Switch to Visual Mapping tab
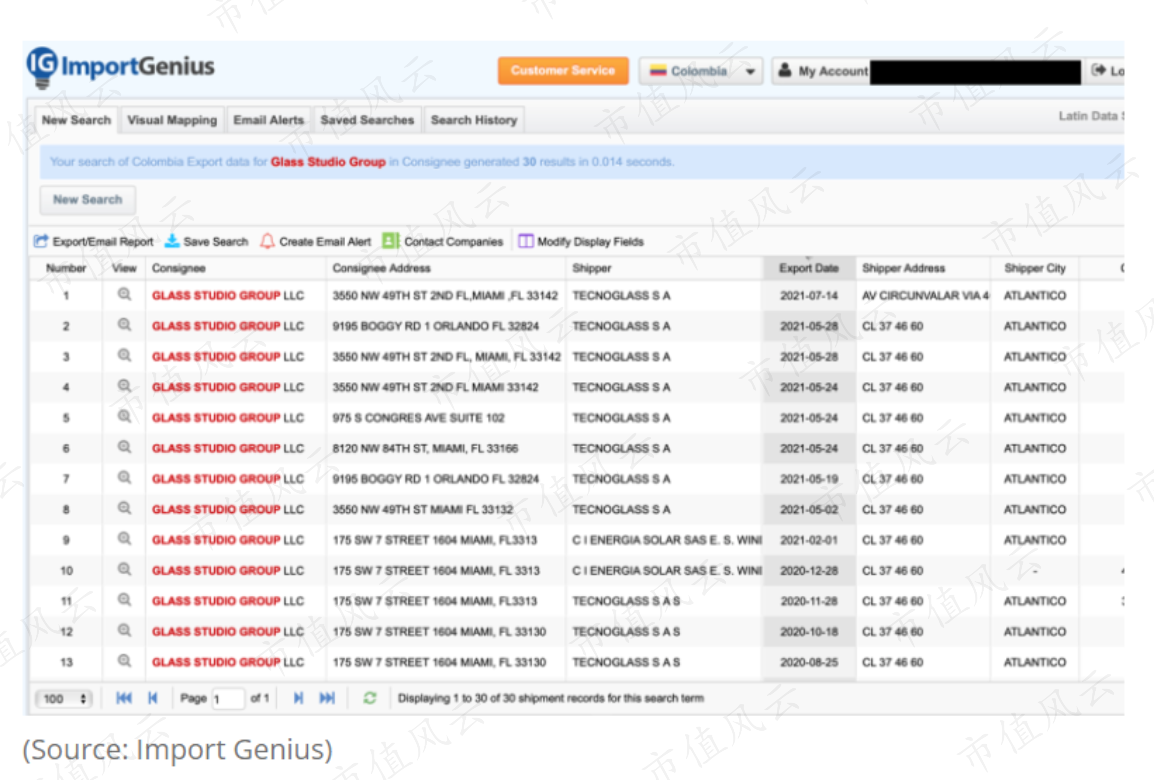The image size is (1154, 780). (x=172, y=120)
